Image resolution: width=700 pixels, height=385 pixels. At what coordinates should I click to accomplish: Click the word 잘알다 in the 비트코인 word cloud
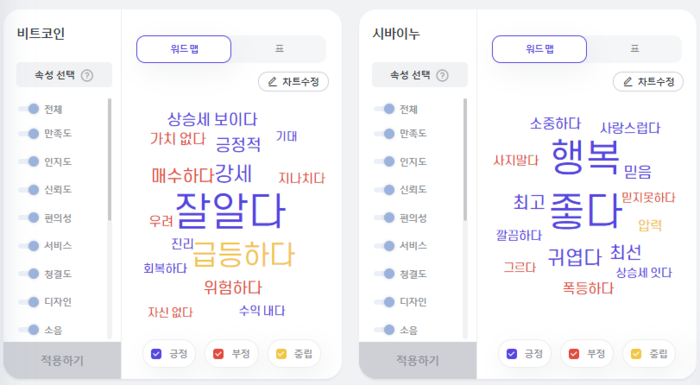point(230,210)
